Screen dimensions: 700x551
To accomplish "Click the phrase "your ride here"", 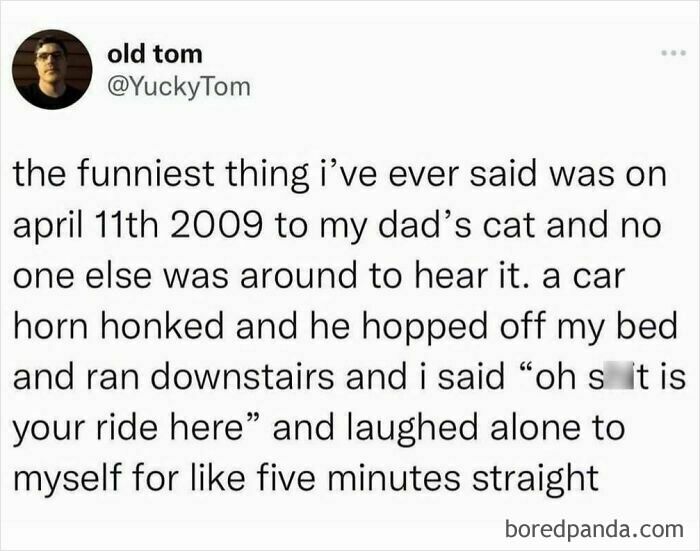I will [128, 428].
